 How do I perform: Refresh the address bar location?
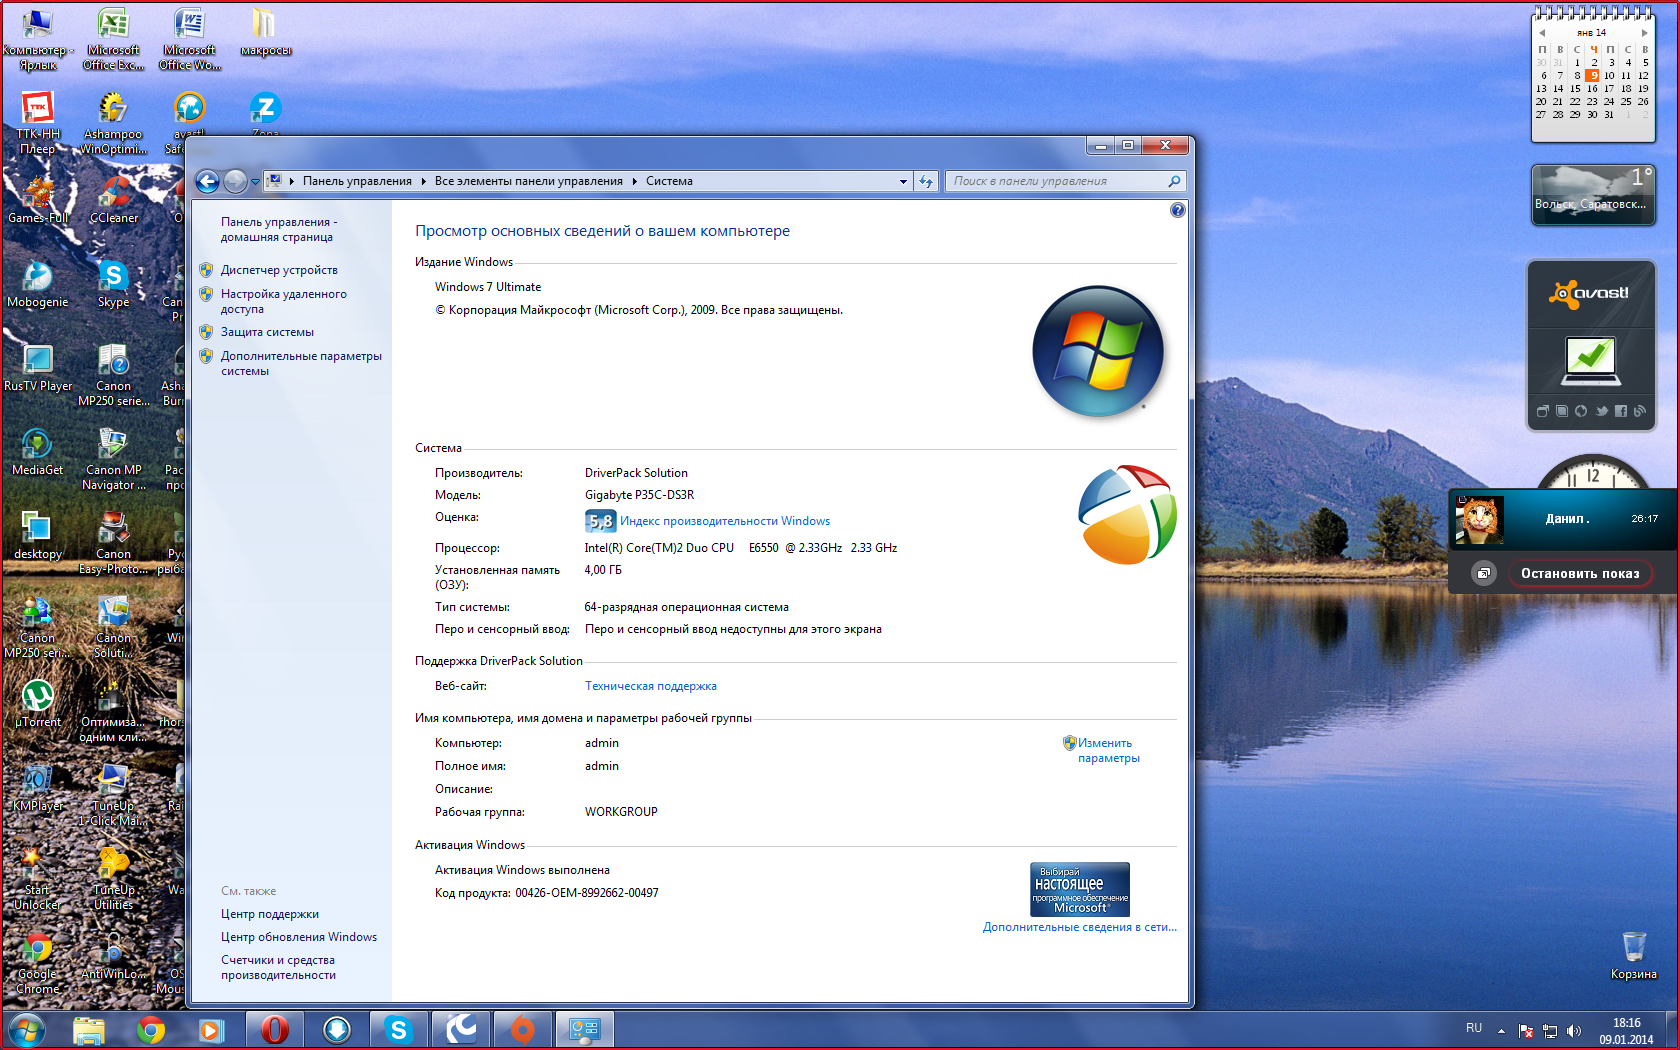click(926, 181)
